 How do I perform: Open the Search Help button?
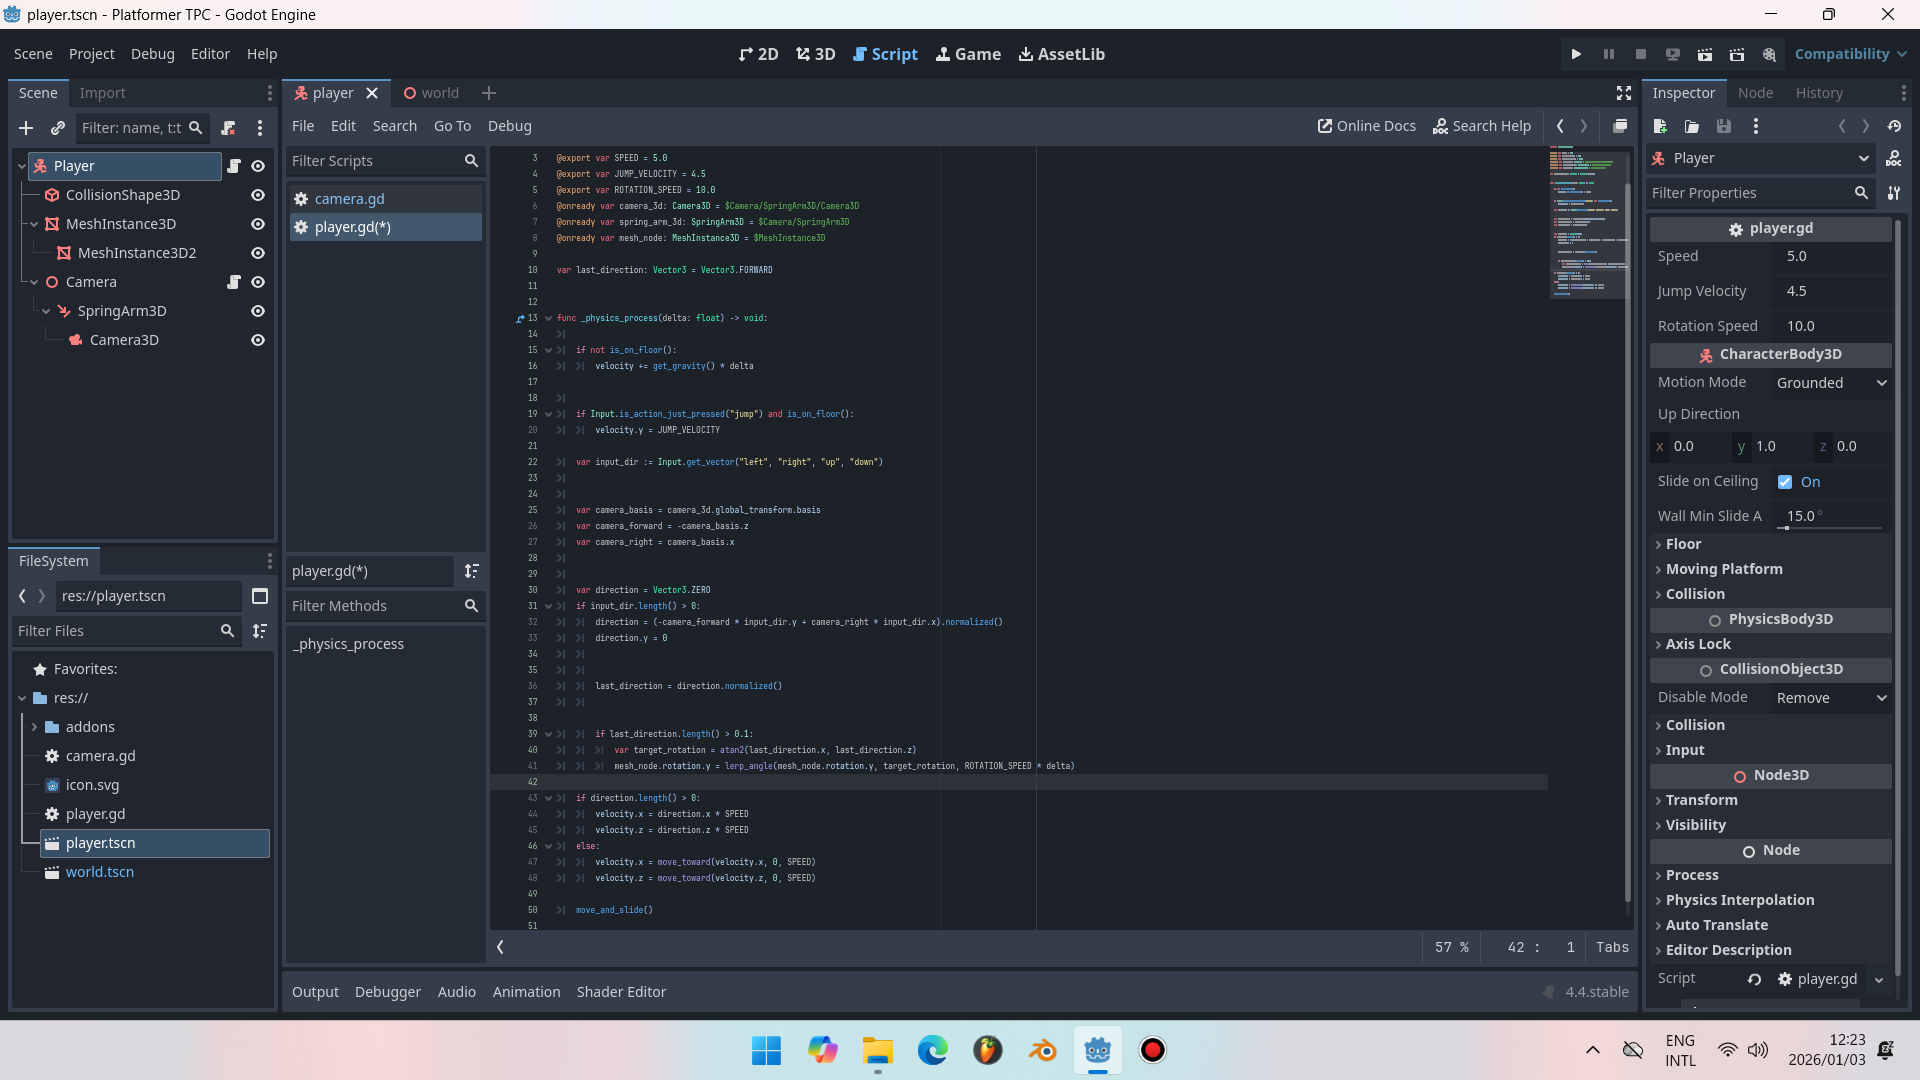(x=1481, y=126)
